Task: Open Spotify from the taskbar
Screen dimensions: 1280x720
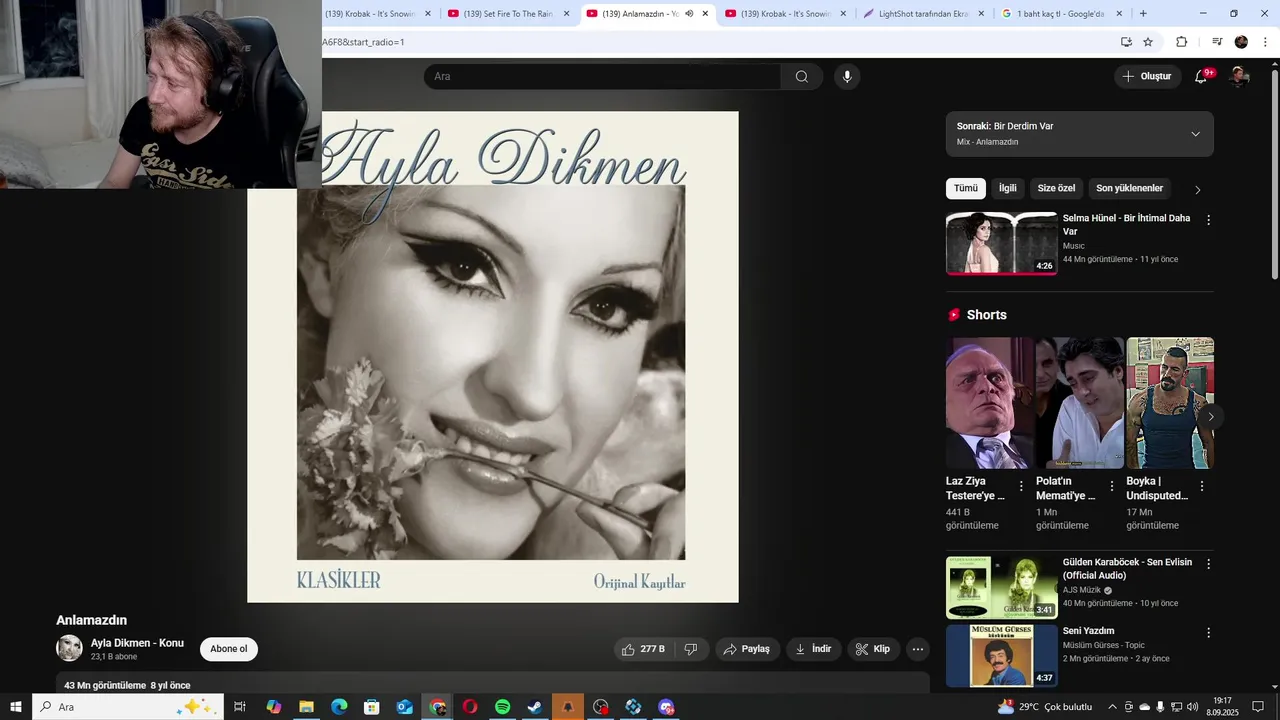Action: 502,707
